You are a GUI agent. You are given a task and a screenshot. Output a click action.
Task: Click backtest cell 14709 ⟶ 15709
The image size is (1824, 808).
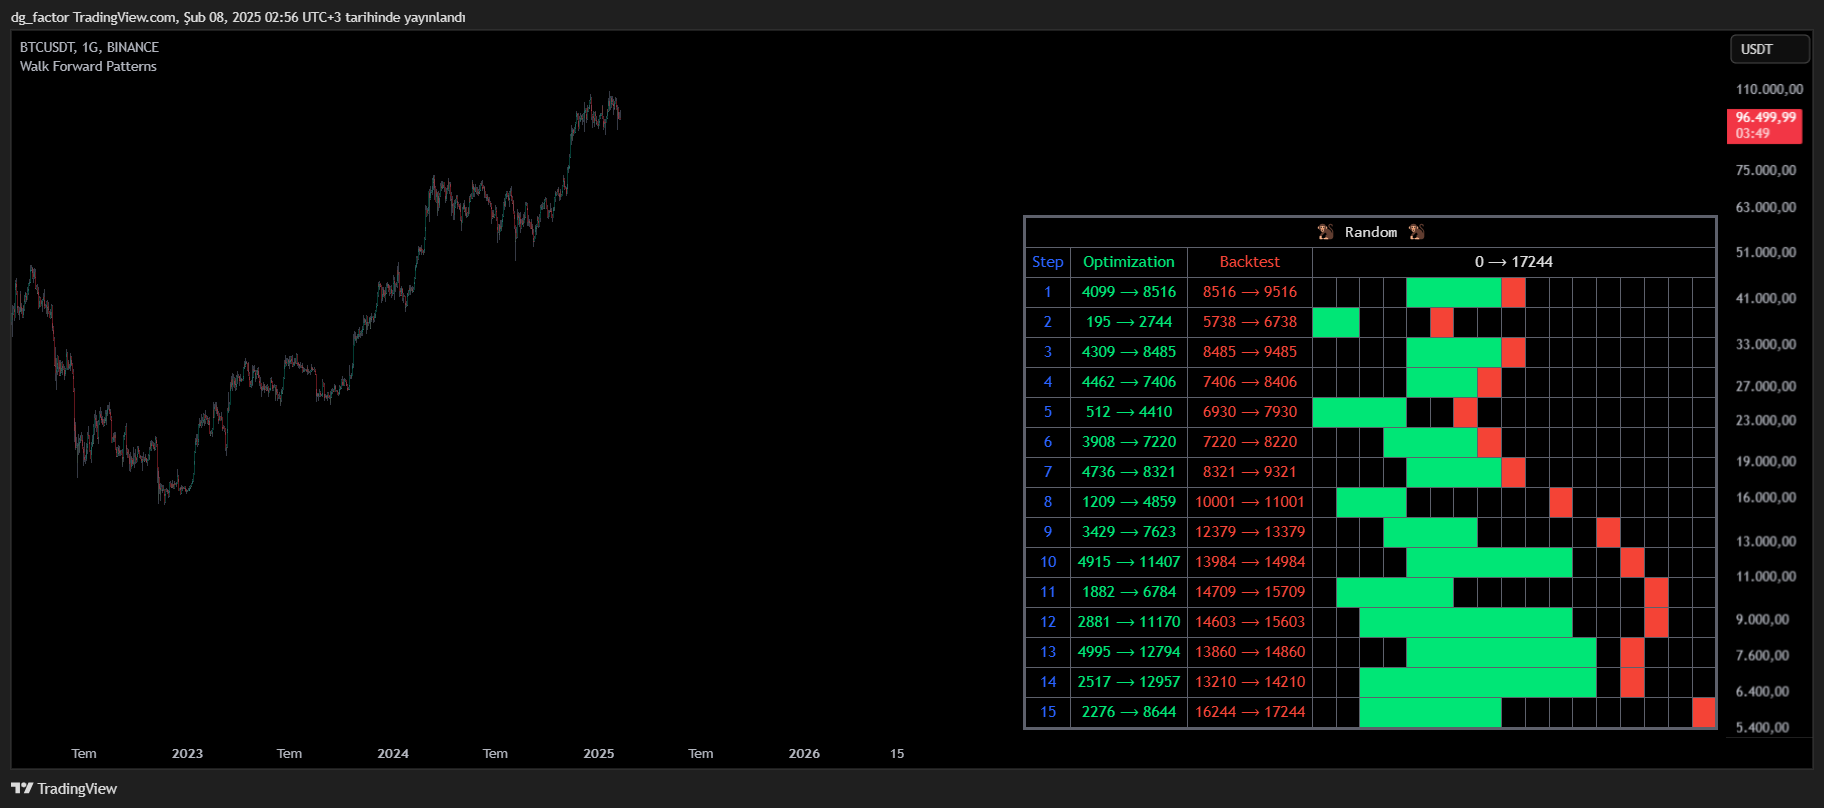(1249, 592)
